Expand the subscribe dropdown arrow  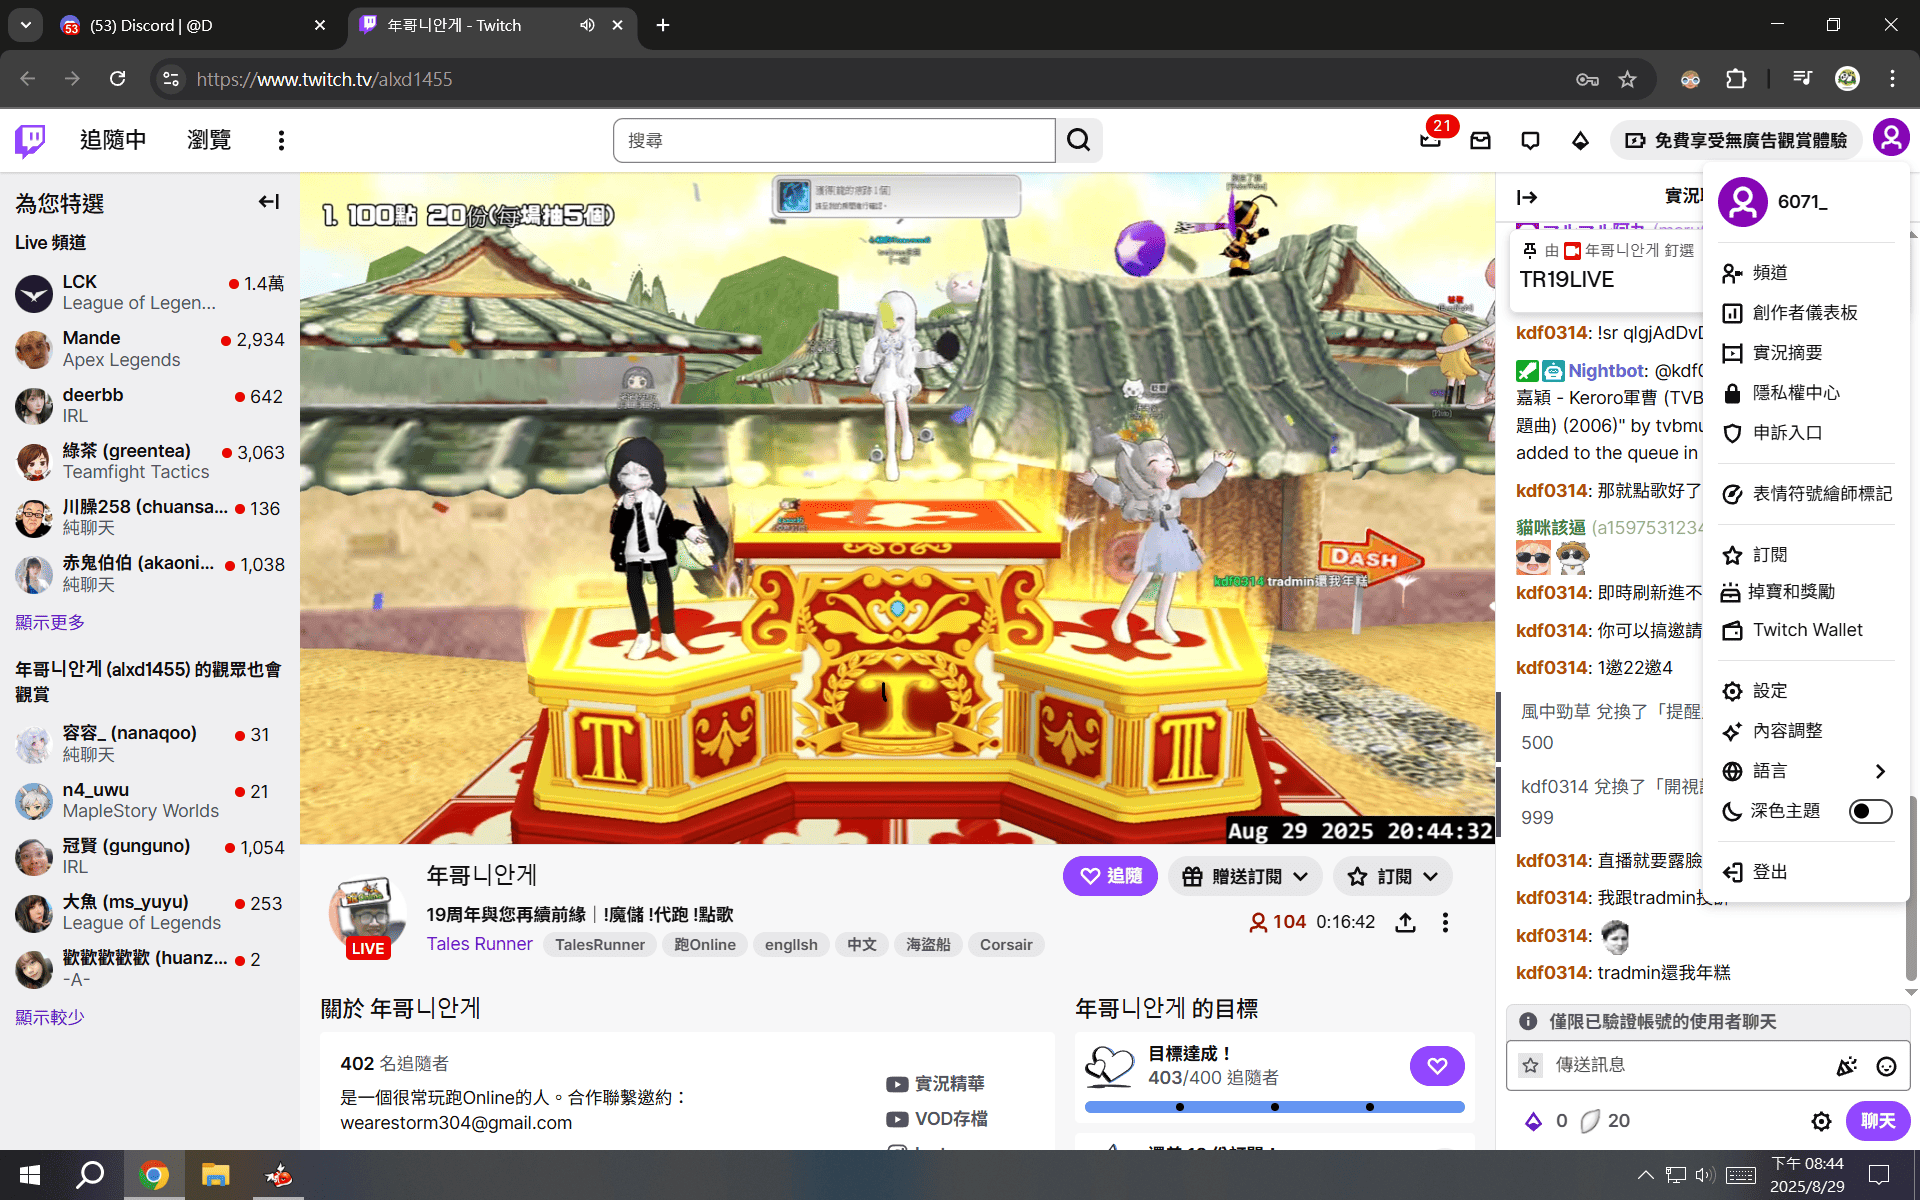(x=1430, y=877)
